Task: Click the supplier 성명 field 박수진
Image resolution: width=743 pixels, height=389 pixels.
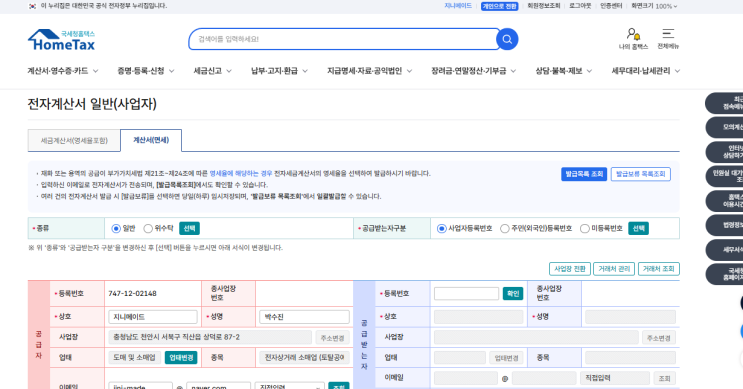Action: (x=304, y=317)
